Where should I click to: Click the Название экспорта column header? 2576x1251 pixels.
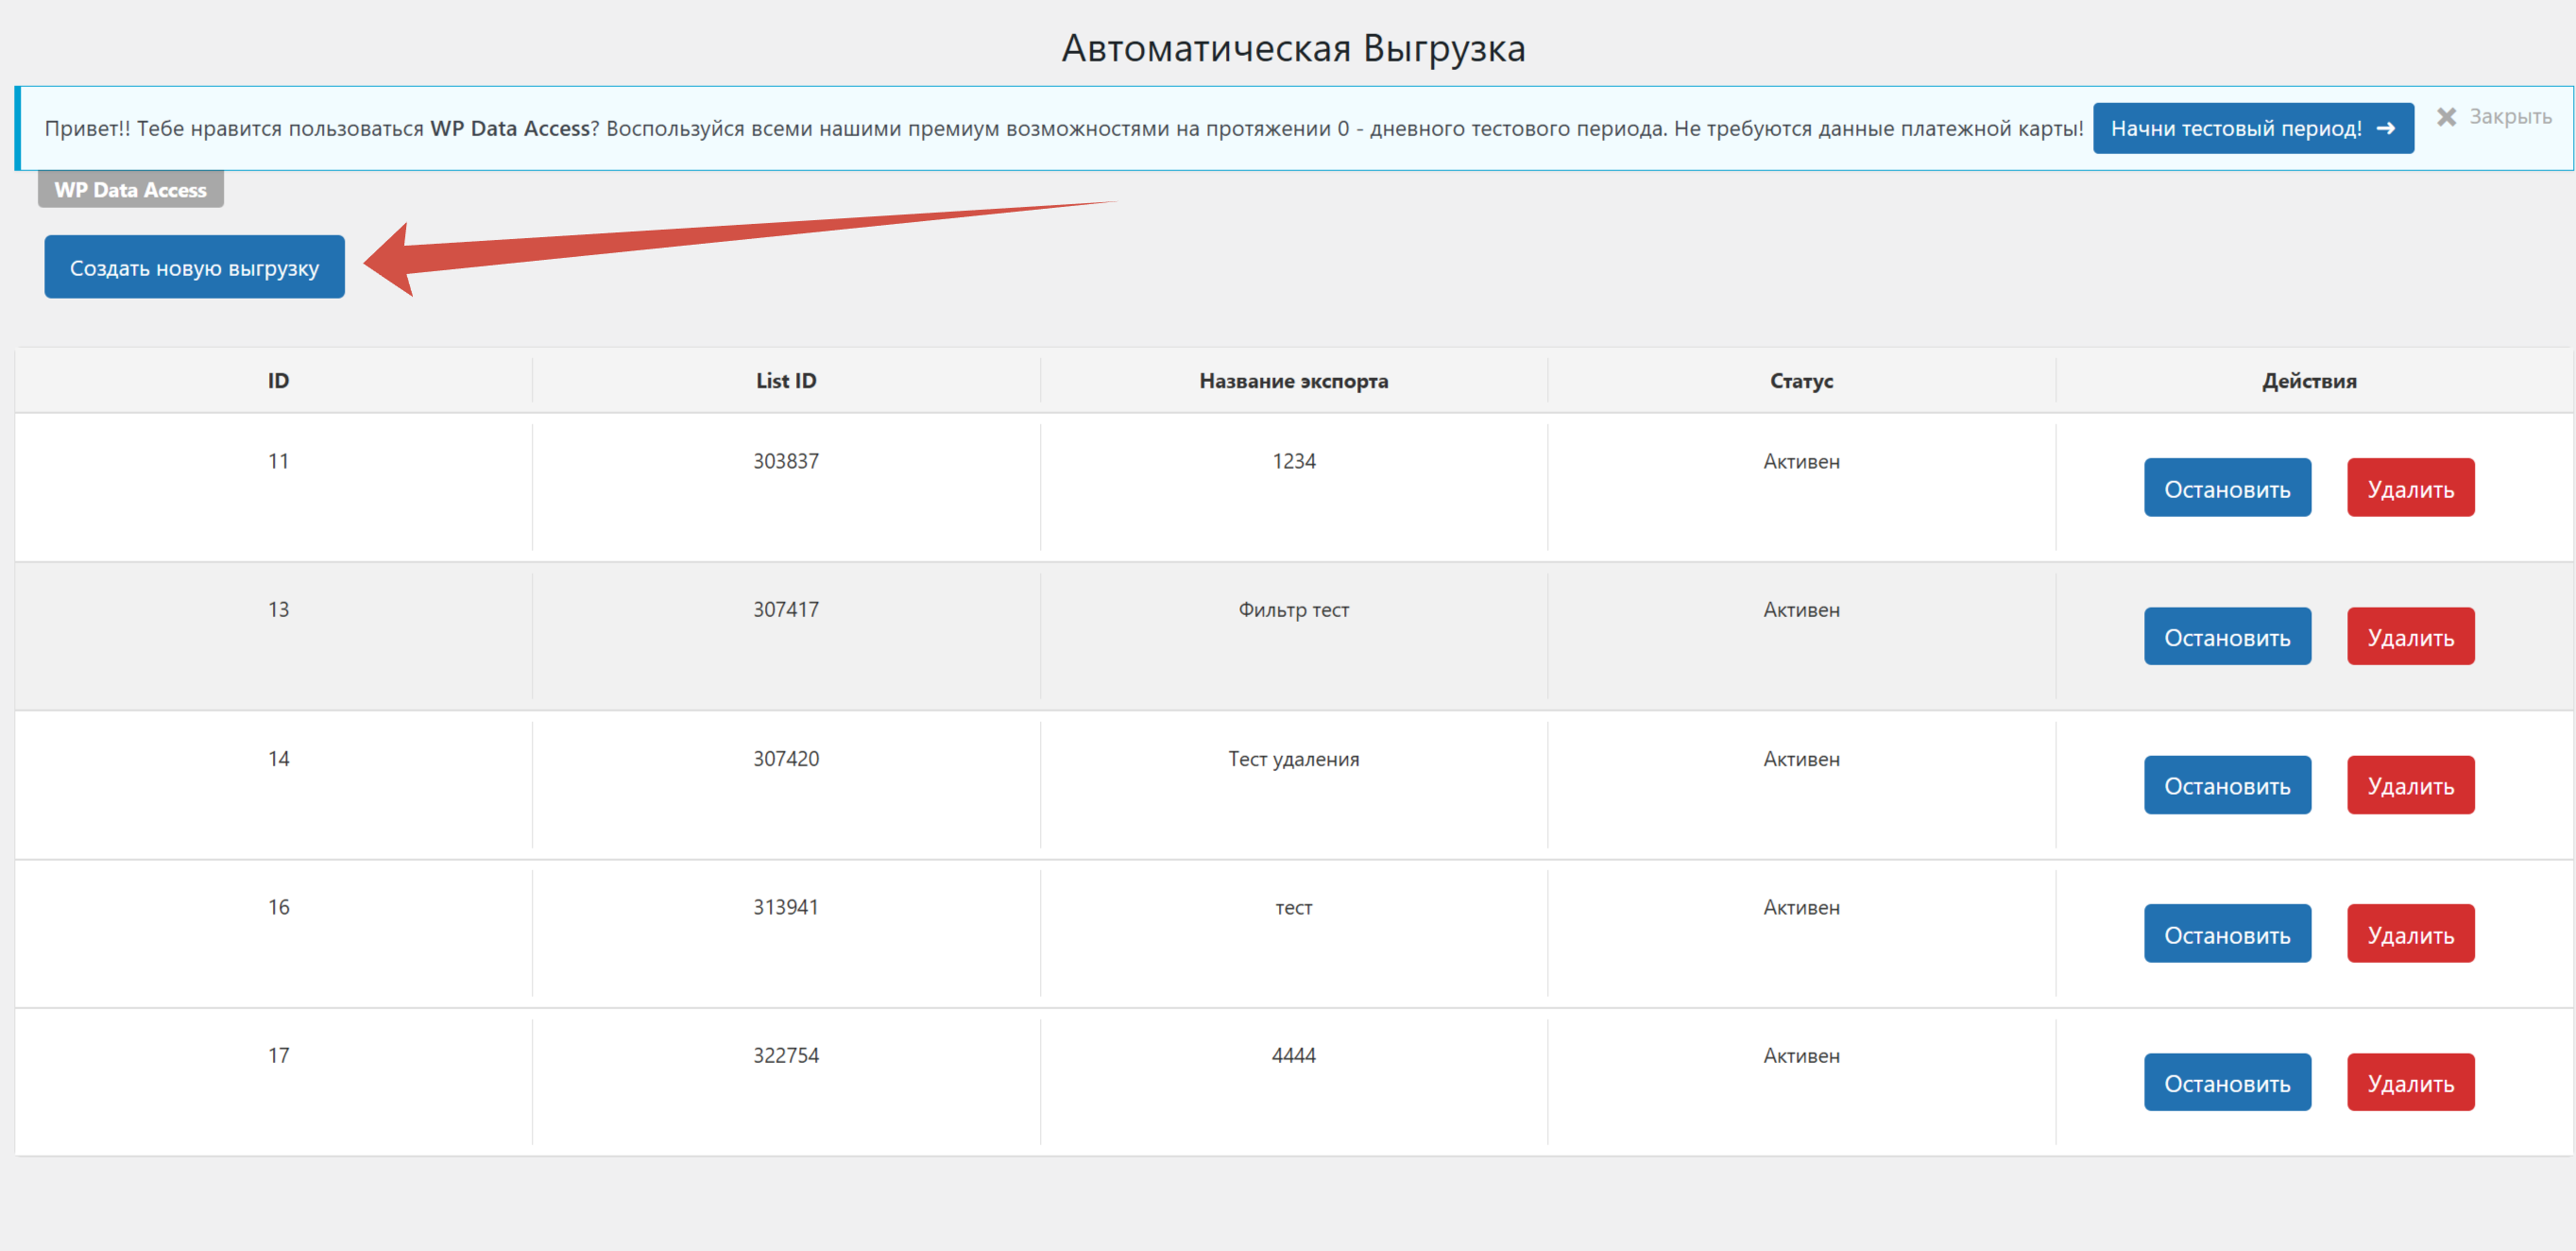click(x=1293, y=381)
